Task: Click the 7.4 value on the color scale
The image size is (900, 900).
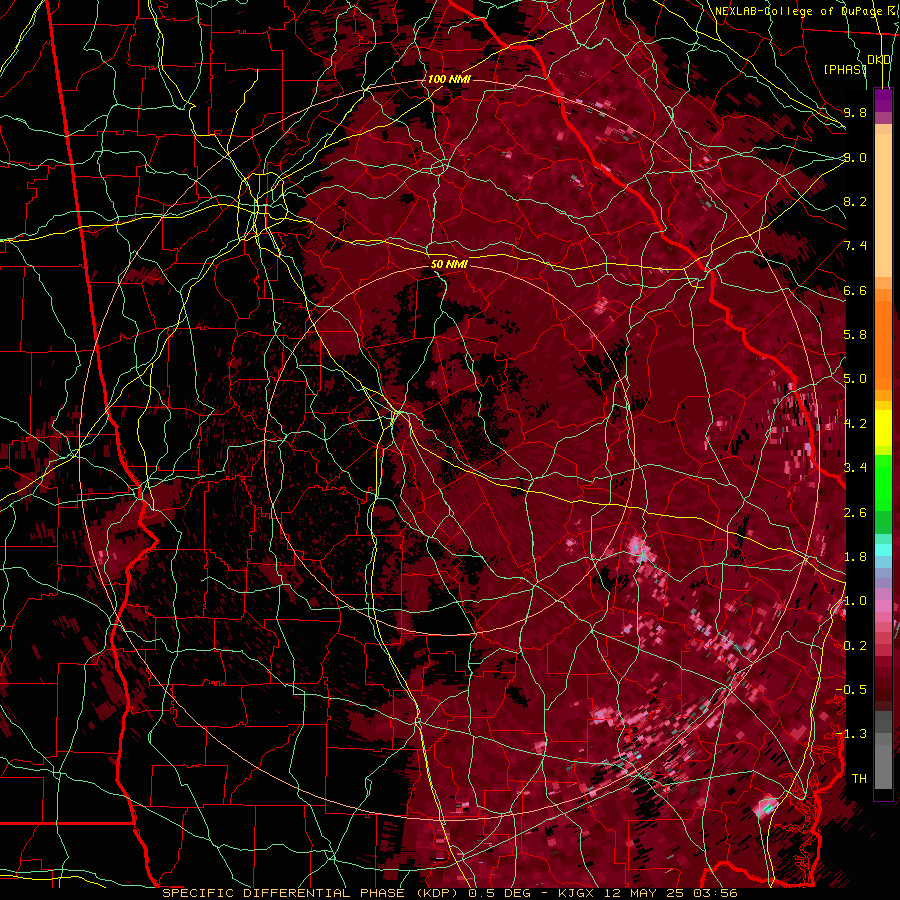Action: pyautogui.click(x=855, y=246)
